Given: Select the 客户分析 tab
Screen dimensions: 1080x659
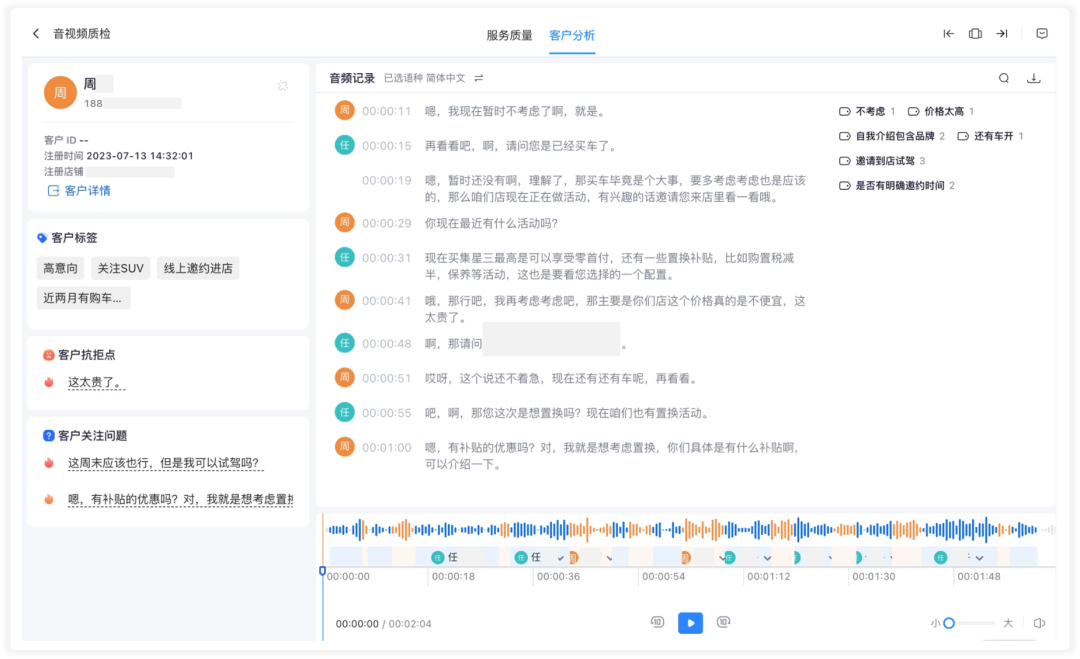Looking at the screenshot, I should pyautogui.click(x=572, y=35).
